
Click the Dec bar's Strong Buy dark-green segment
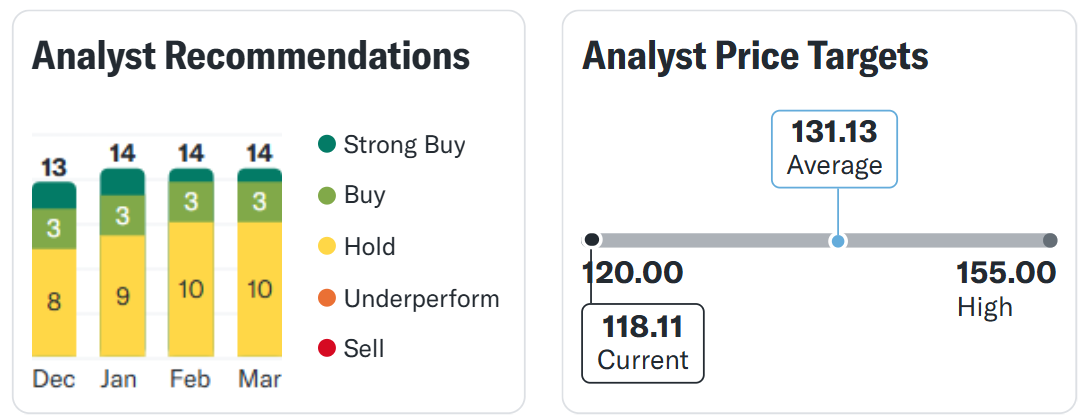point(54,195)
